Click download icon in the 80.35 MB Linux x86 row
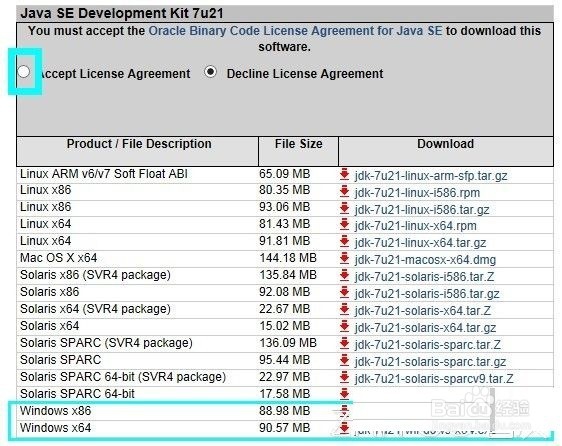The height and width of the screenshot is (446, 562). click(x=344, y=191)
